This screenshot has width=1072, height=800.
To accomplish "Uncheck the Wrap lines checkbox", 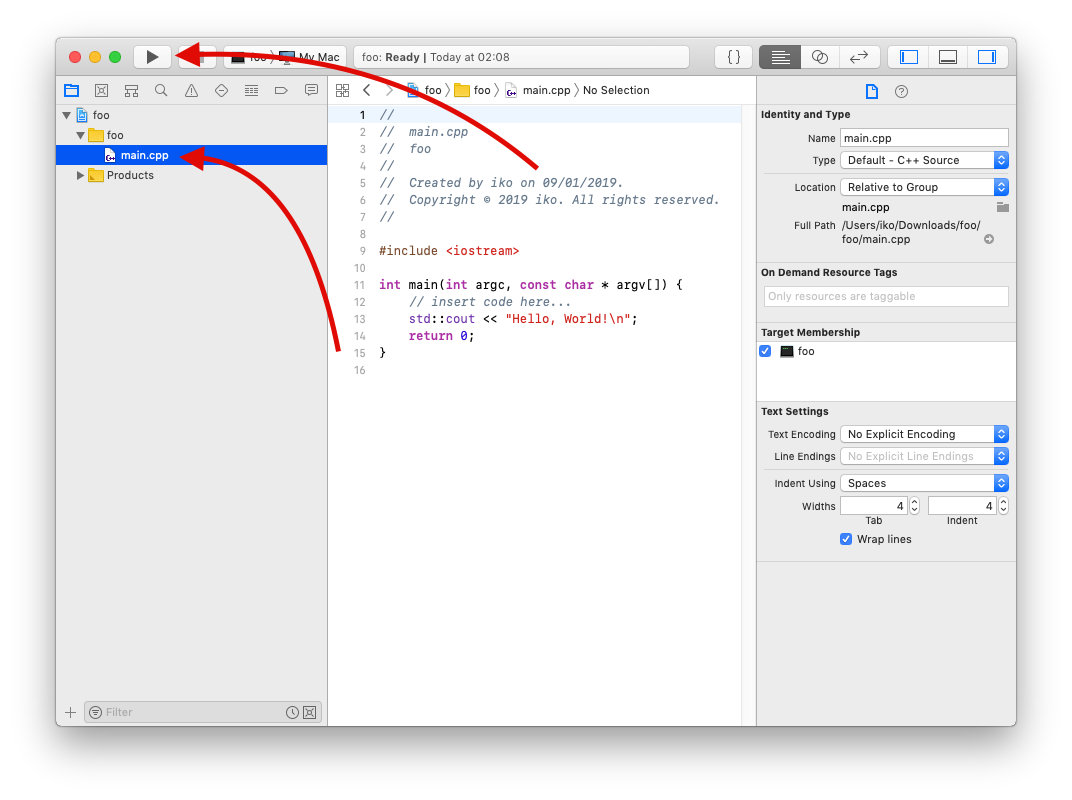I will [x=846, y=539].
